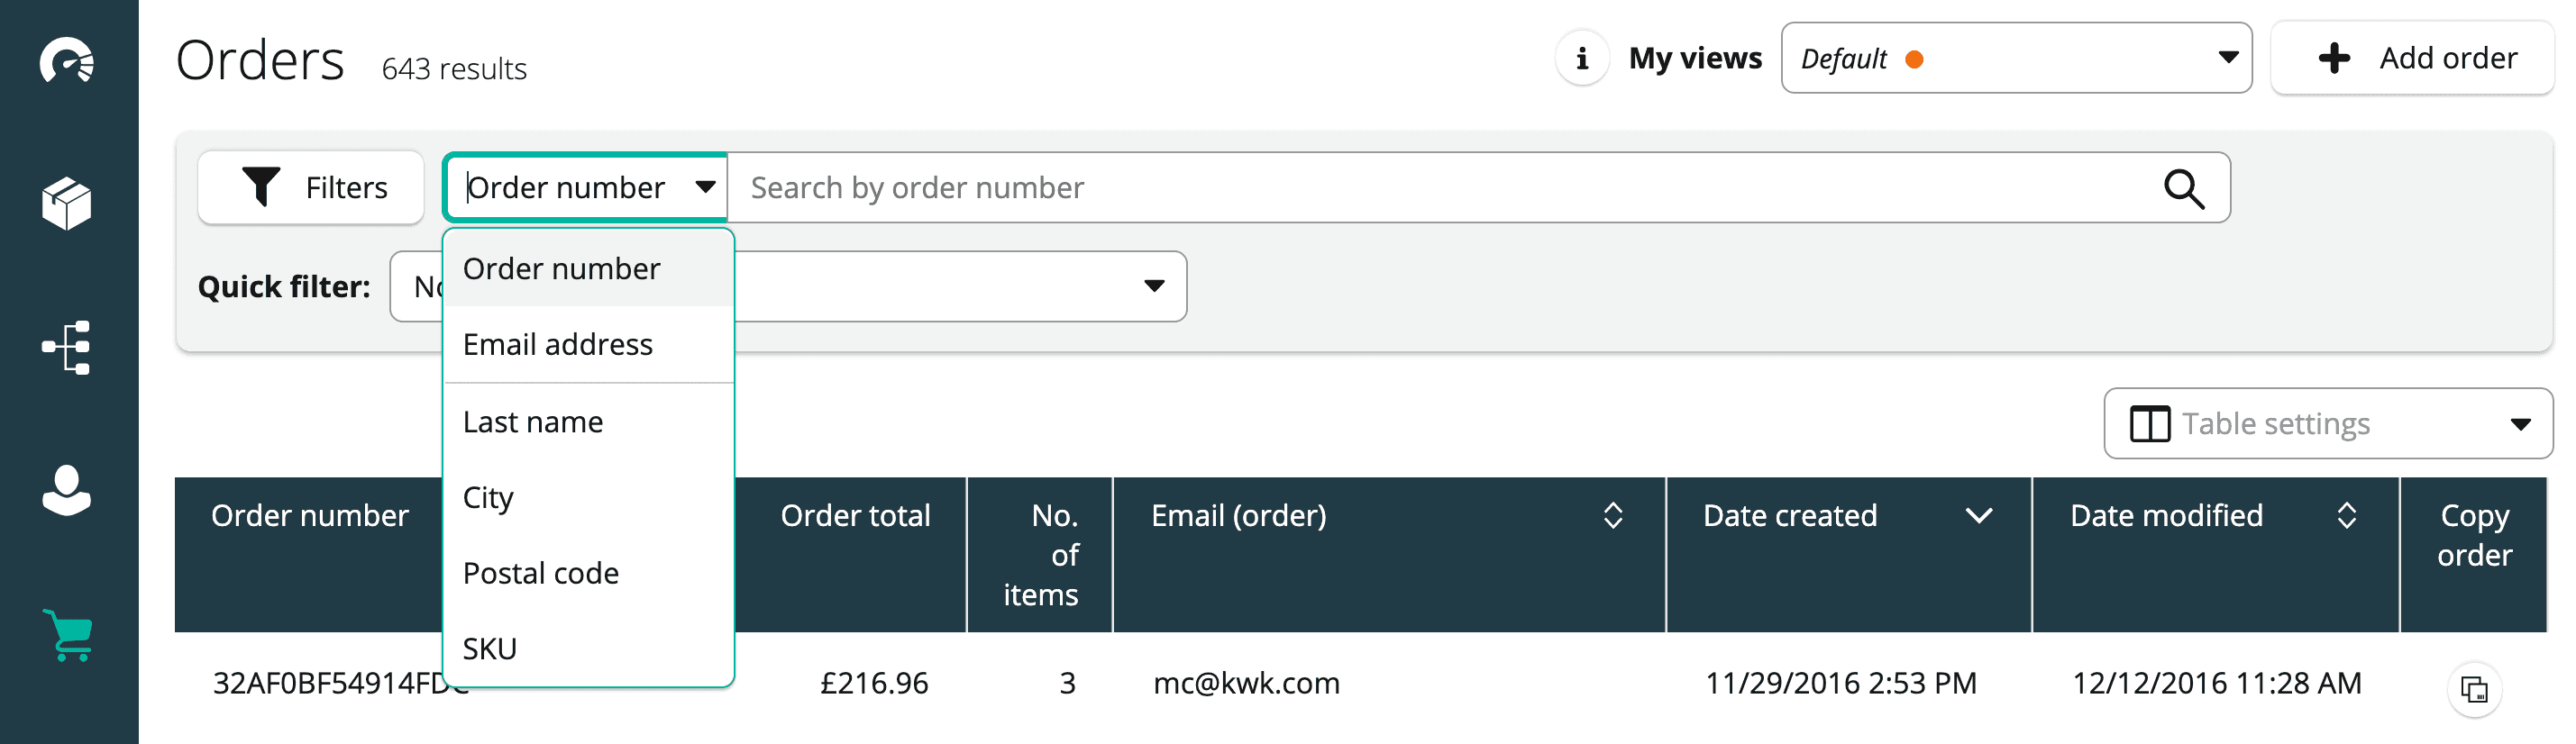Click the info icon beside My views
Image resolution: width=2576 pixels, height=744 pixels.
pos(1581,59)
